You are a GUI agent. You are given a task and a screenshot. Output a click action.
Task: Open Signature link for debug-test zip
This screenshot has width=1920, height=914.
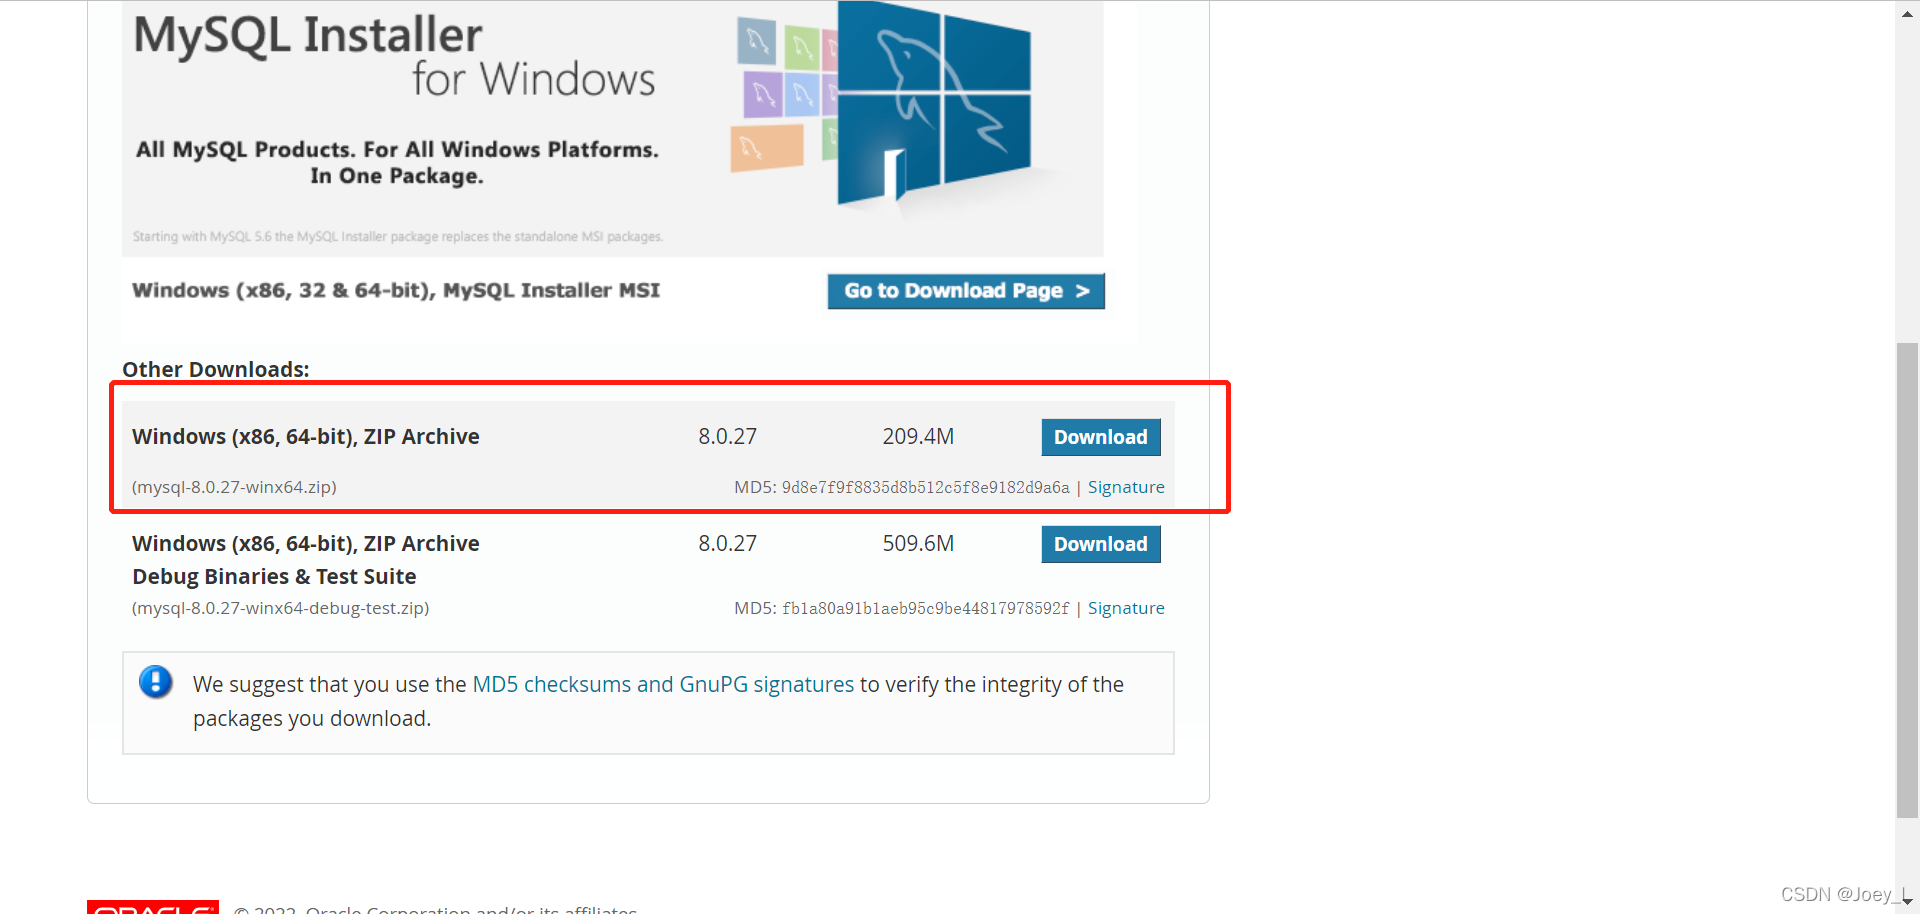1126,608
